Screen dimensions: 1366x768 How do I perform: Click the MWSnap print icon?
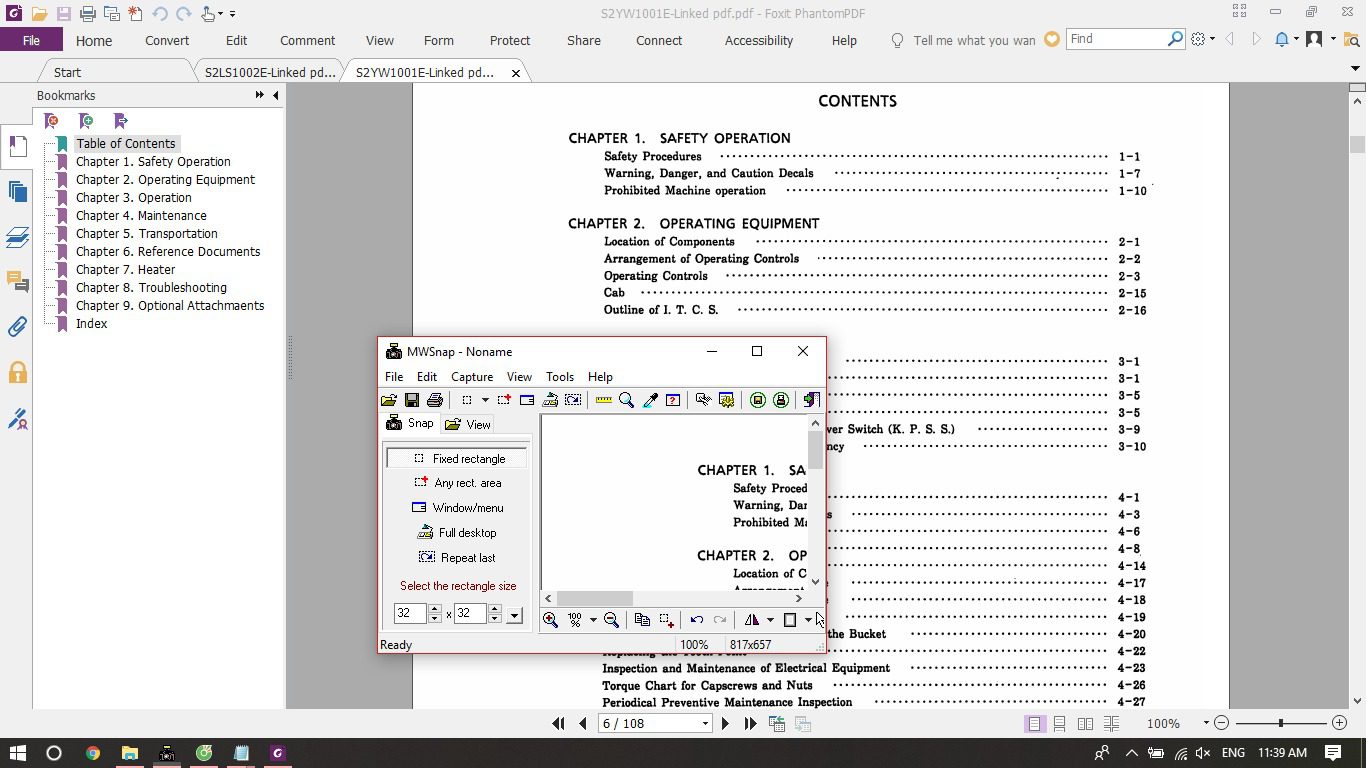(x=435, y=400)
